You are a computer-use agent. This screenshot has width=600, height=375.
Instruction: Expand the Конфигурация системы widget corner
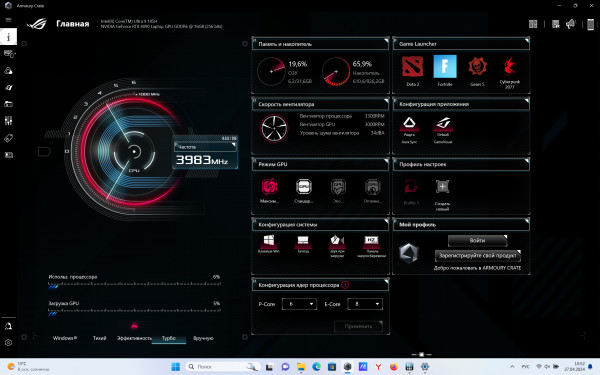386,220
